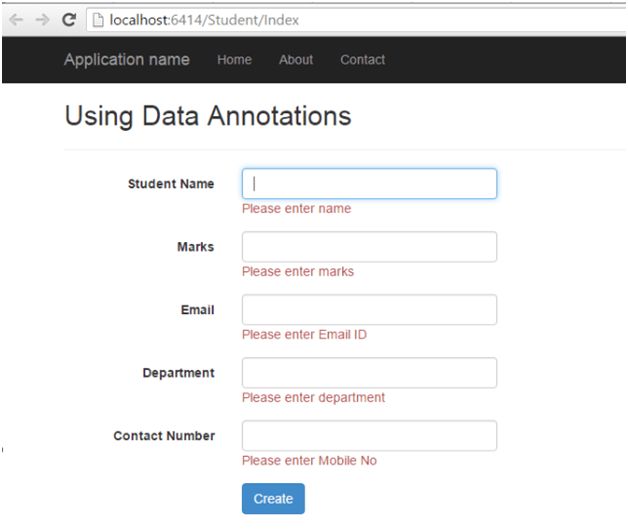628x529 pixels.
Task: Click the Department text box
Action: pyautogui.click(x=369, y=373)
